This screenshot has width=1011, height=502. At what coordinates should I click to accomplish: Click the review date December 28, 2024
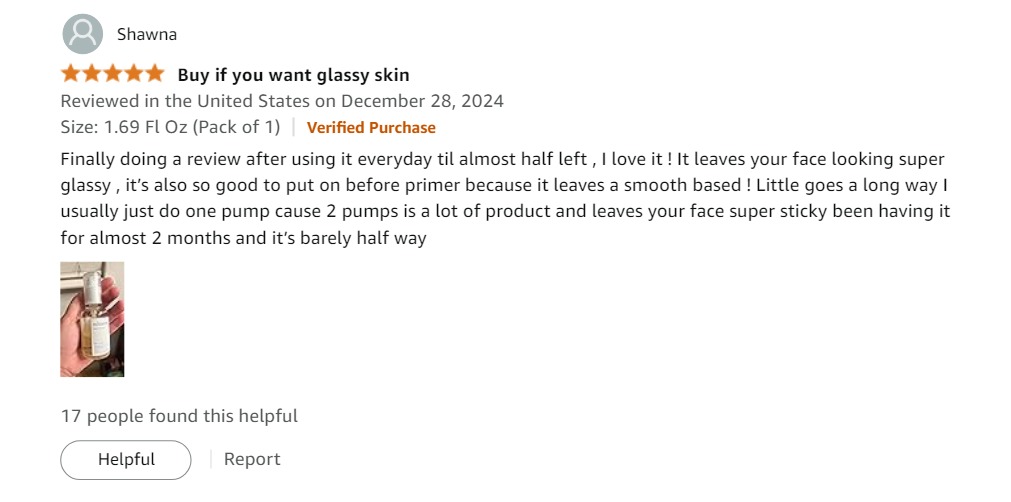(x=422, y=101)
